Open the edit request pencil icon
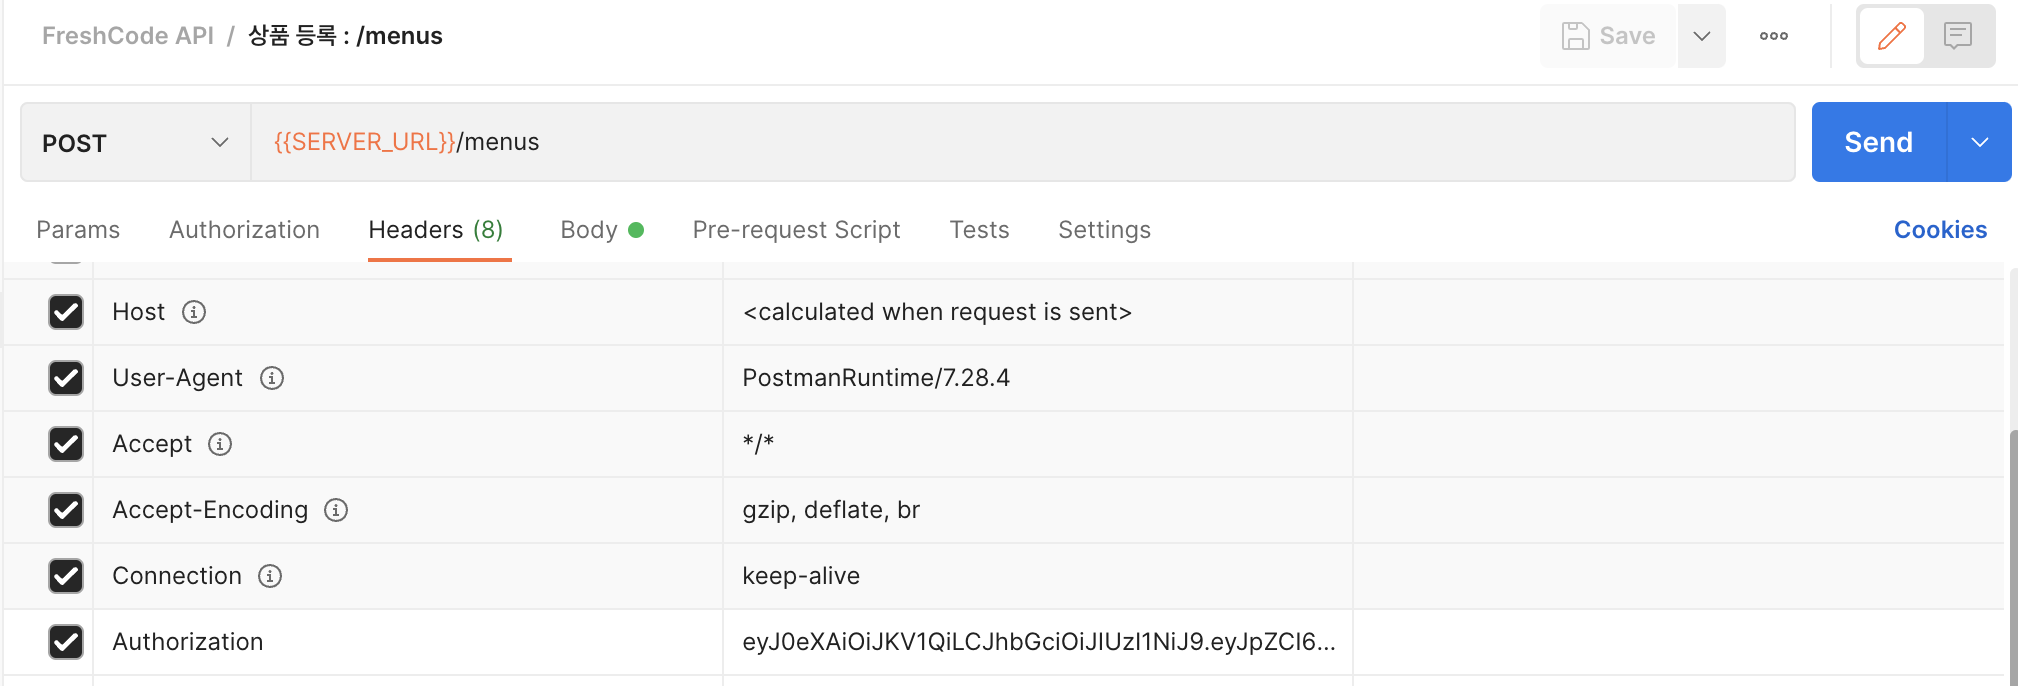 point(1891,35)
